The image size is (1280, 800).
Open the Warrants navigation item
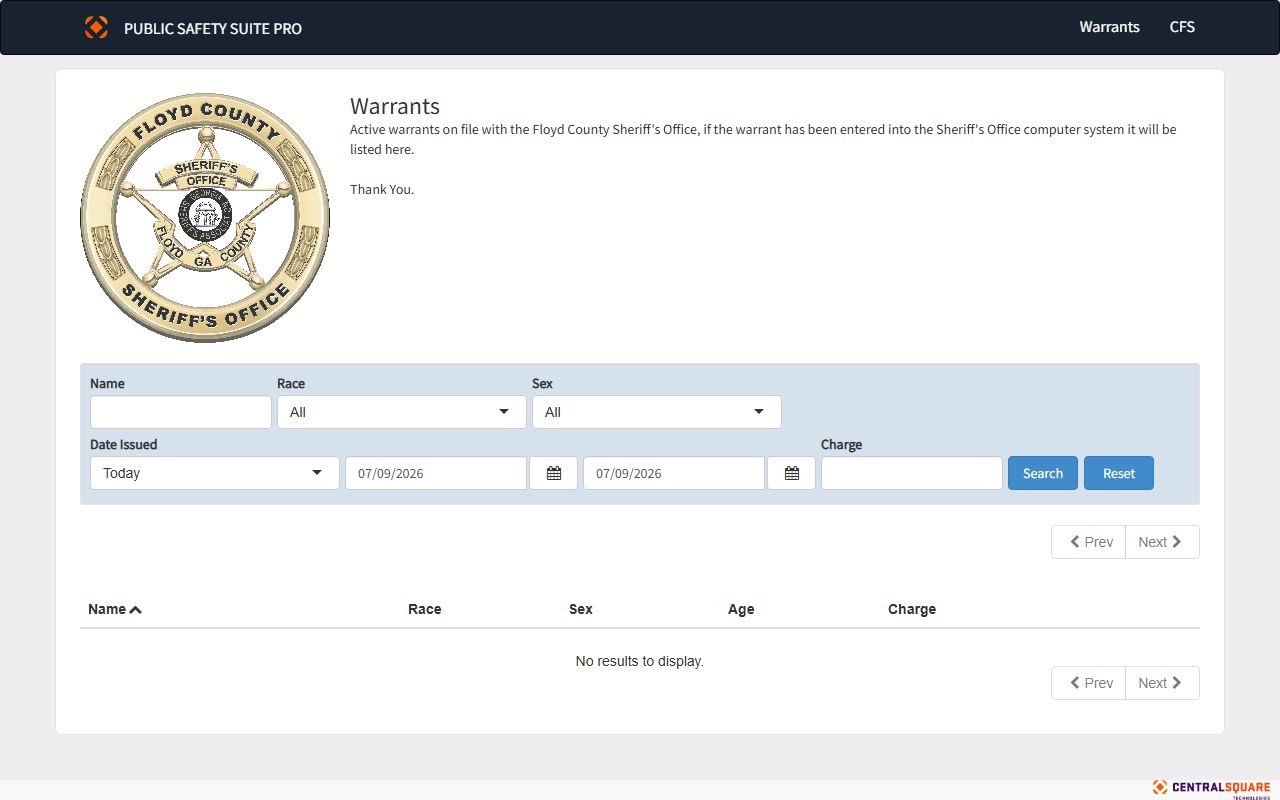(1109, 27)
